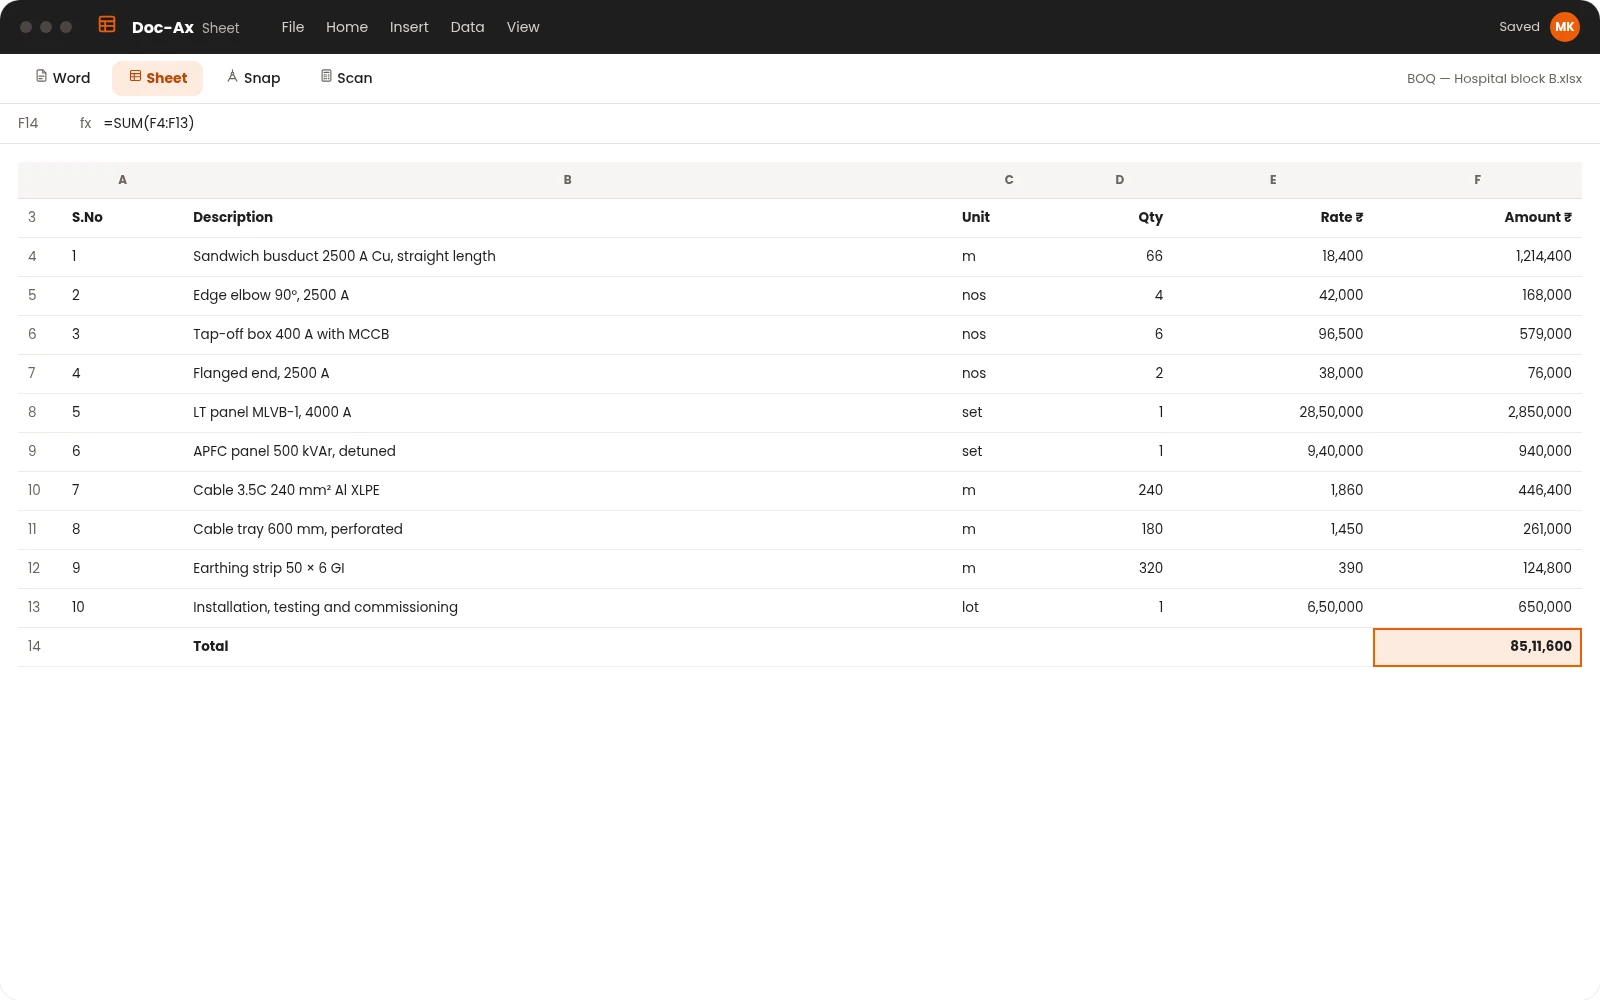Open the Insert menu
Screen dimensions: 1600x1000
click(x=409, y=27)
